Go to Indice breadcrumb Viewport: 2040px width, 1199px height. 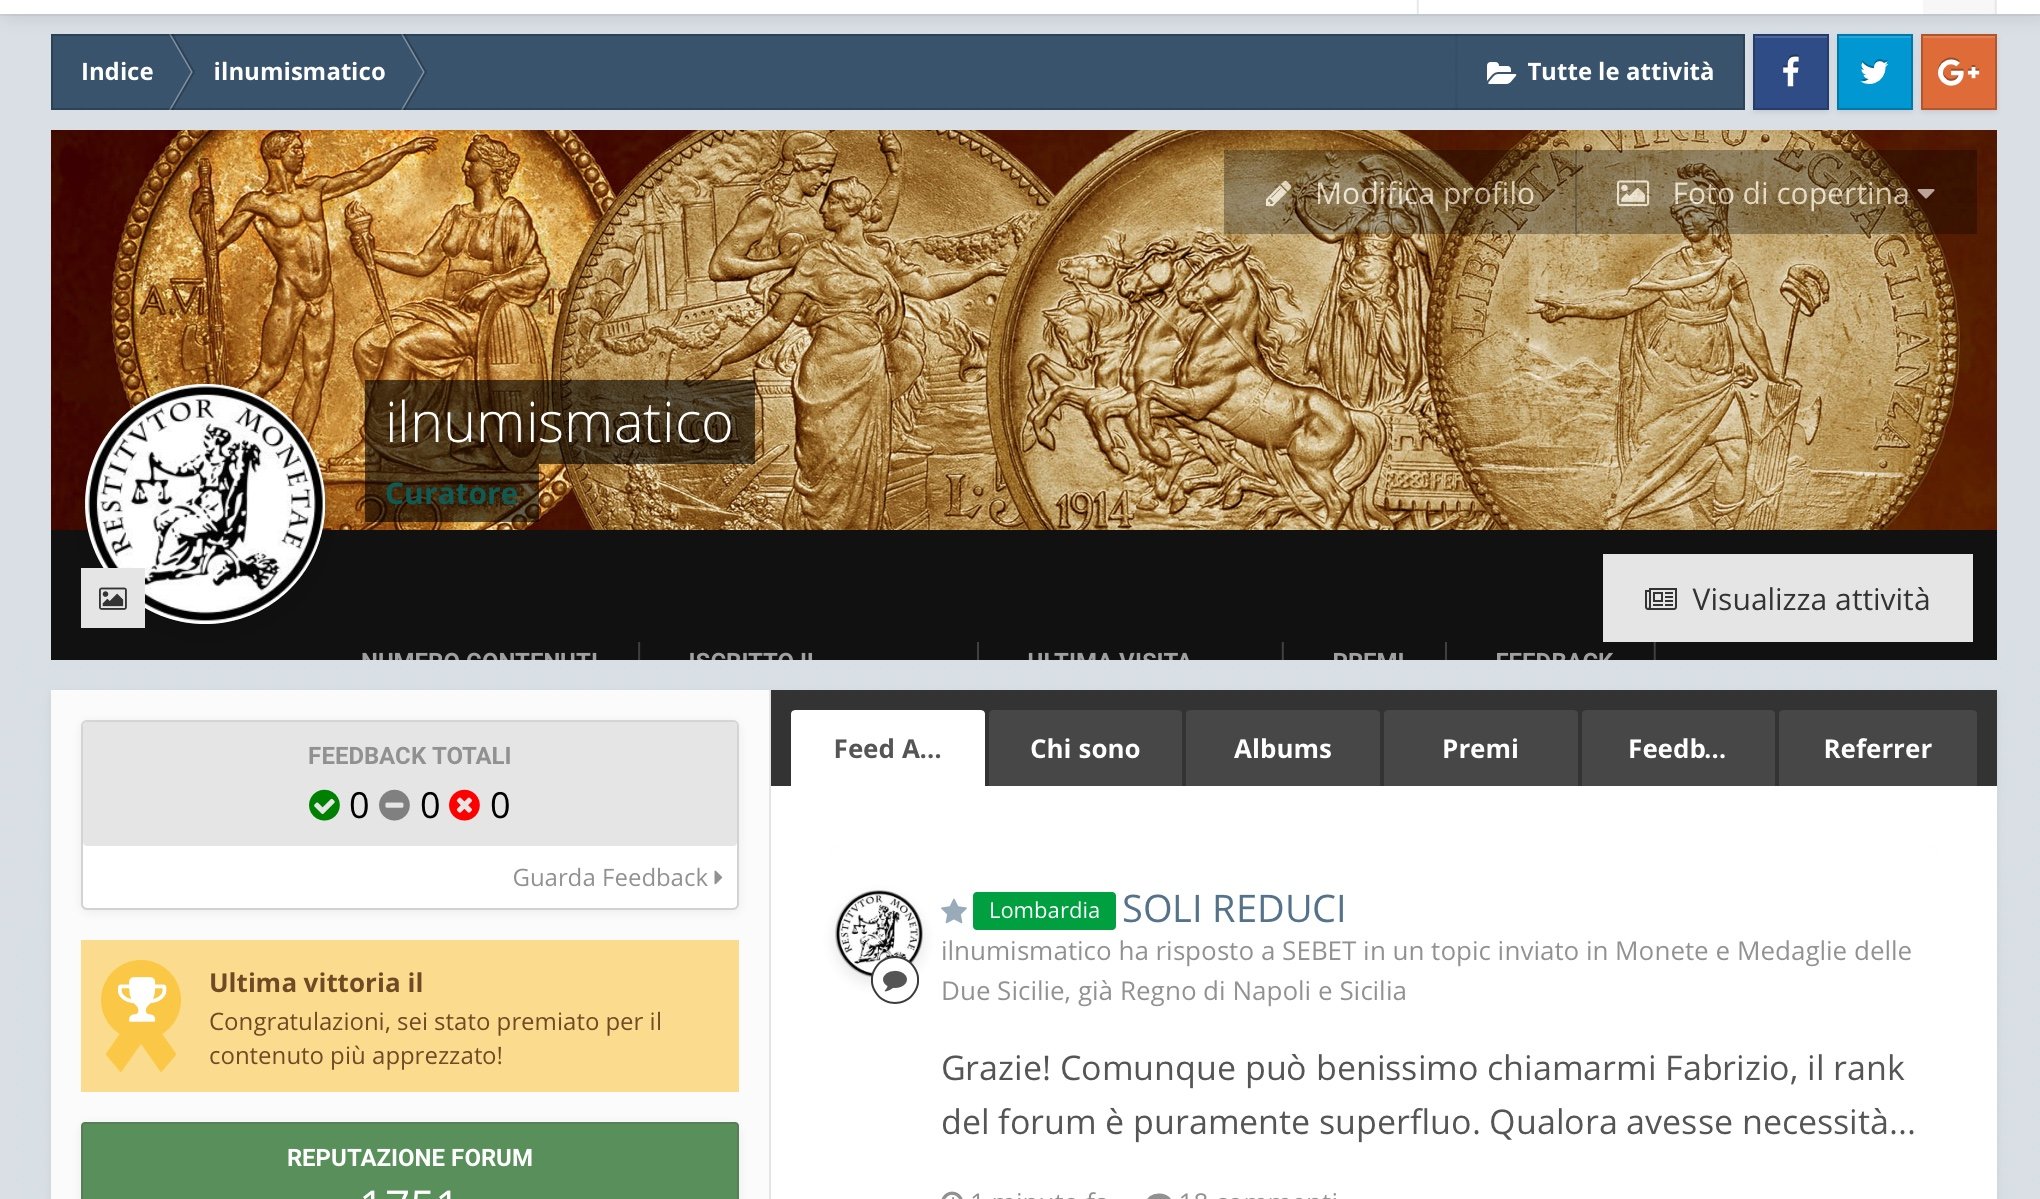tap(117, 72)
